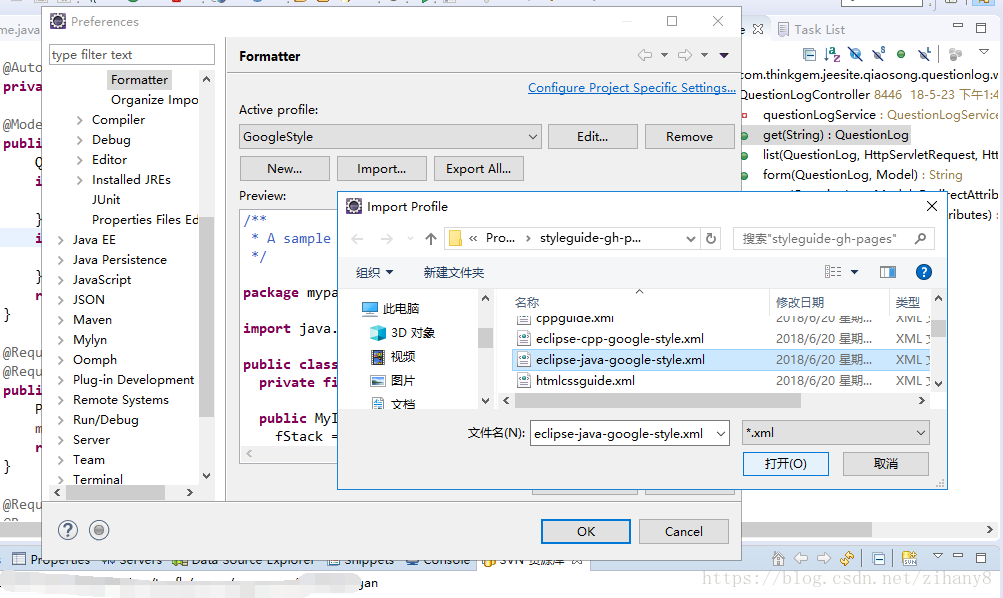The height and width of the screenshot is (598, 1003).
Task: Close the Import Profile dialog
Action: tap(932, 206)
